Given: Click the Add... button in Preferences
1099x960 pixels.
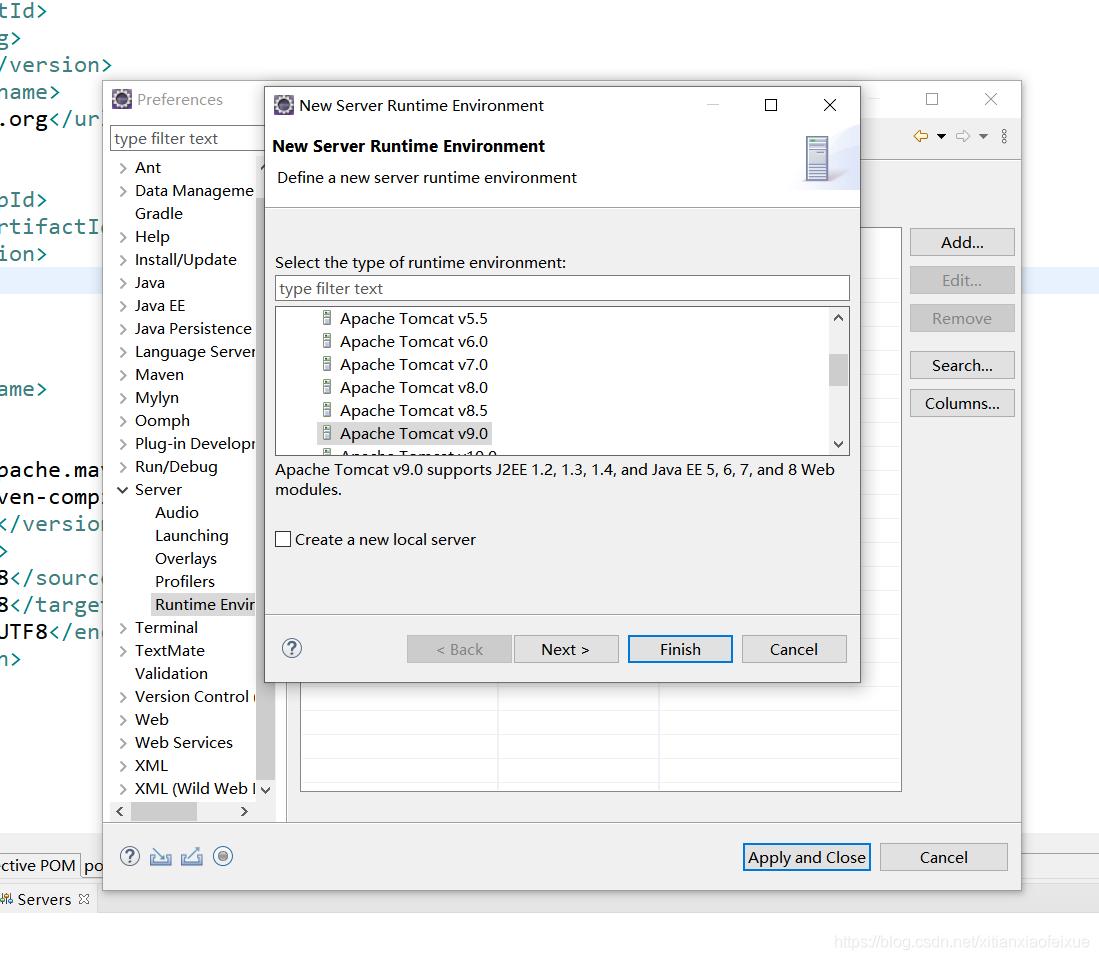Looking at the screenshot, I should pos(962,242).
